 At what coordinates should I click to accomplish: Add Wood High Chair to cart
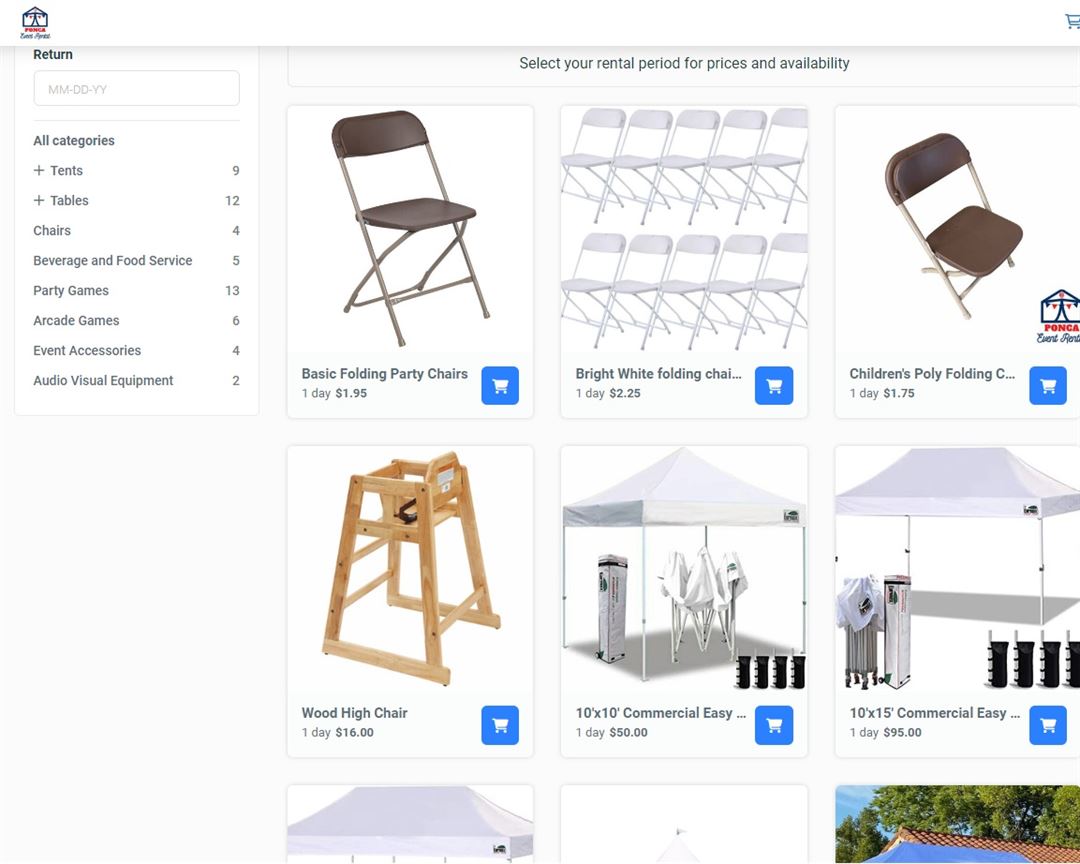coord(500,725)
